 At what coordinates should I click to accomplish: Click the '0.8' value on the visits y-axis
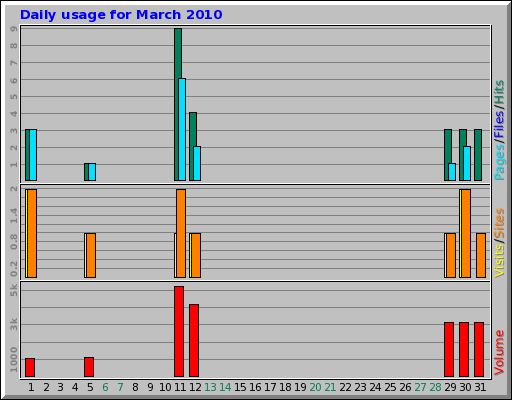coord(14,242)
